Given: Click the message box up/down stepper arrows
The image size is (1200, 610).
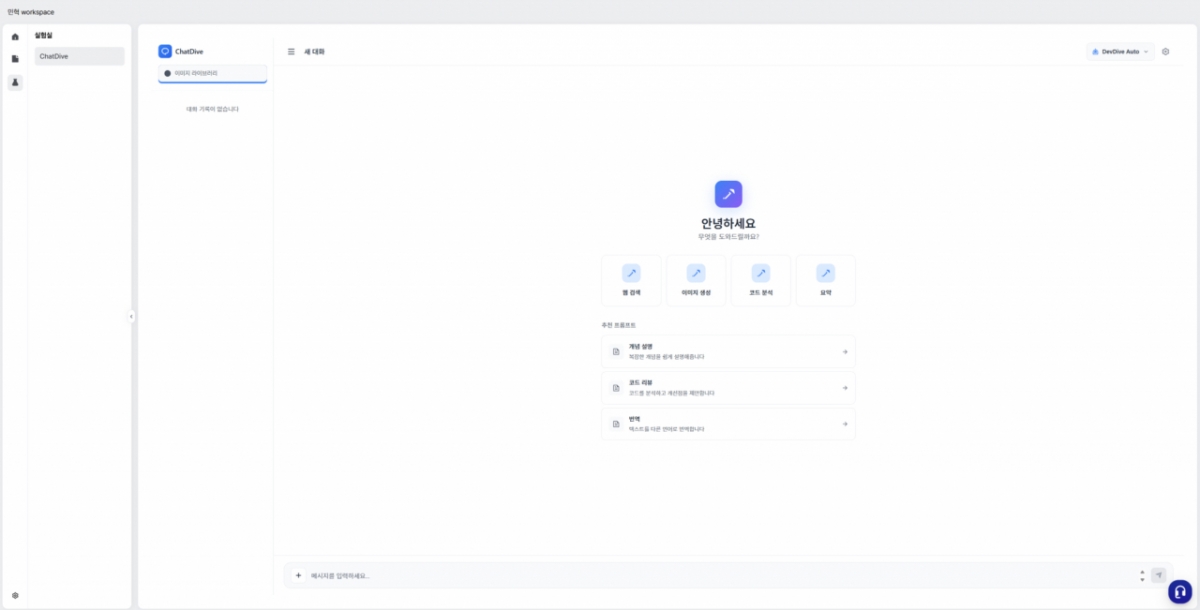Looking at the screenshot, I should pos(1142,576).
